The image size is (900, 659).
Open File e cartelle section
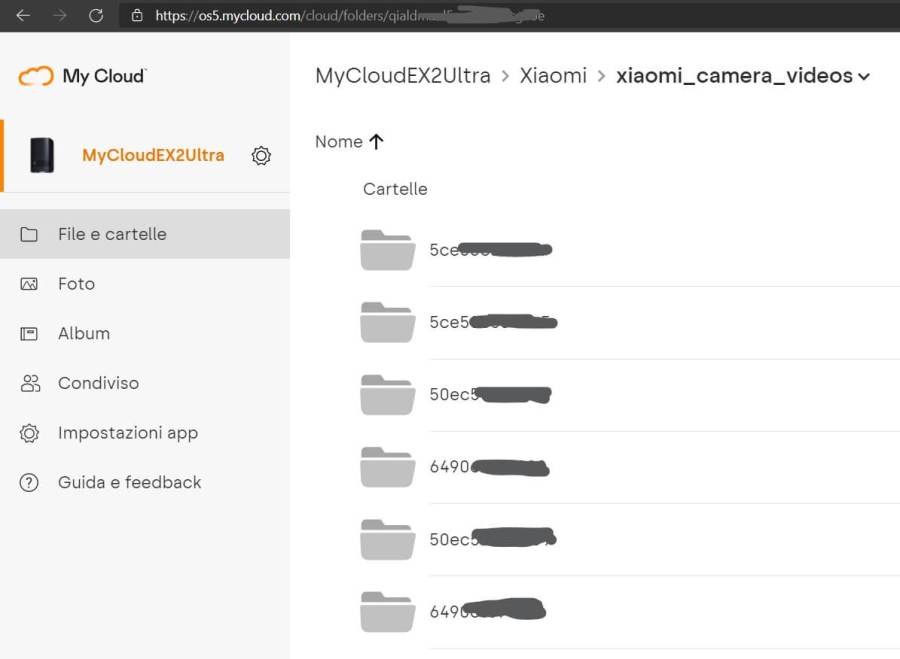(112, 234)
